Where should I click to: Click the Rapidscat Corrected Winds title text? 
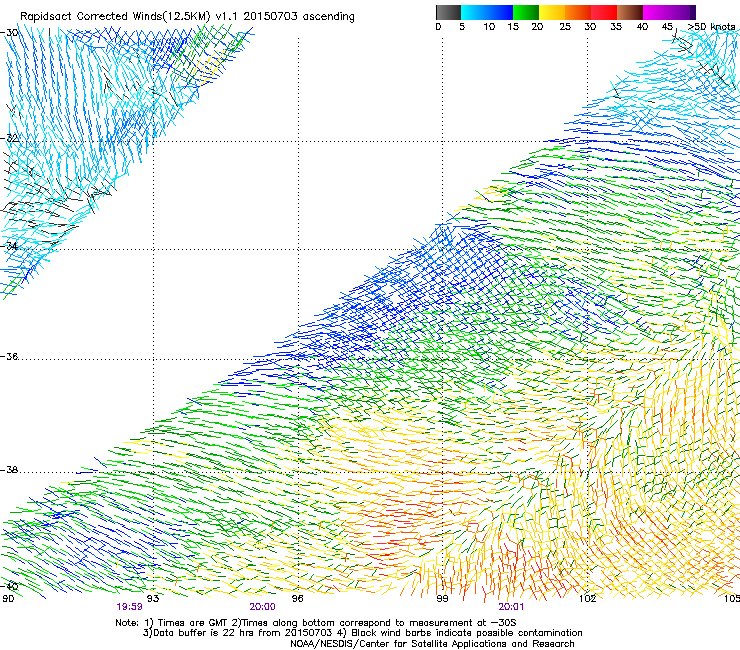coord(187,16)
